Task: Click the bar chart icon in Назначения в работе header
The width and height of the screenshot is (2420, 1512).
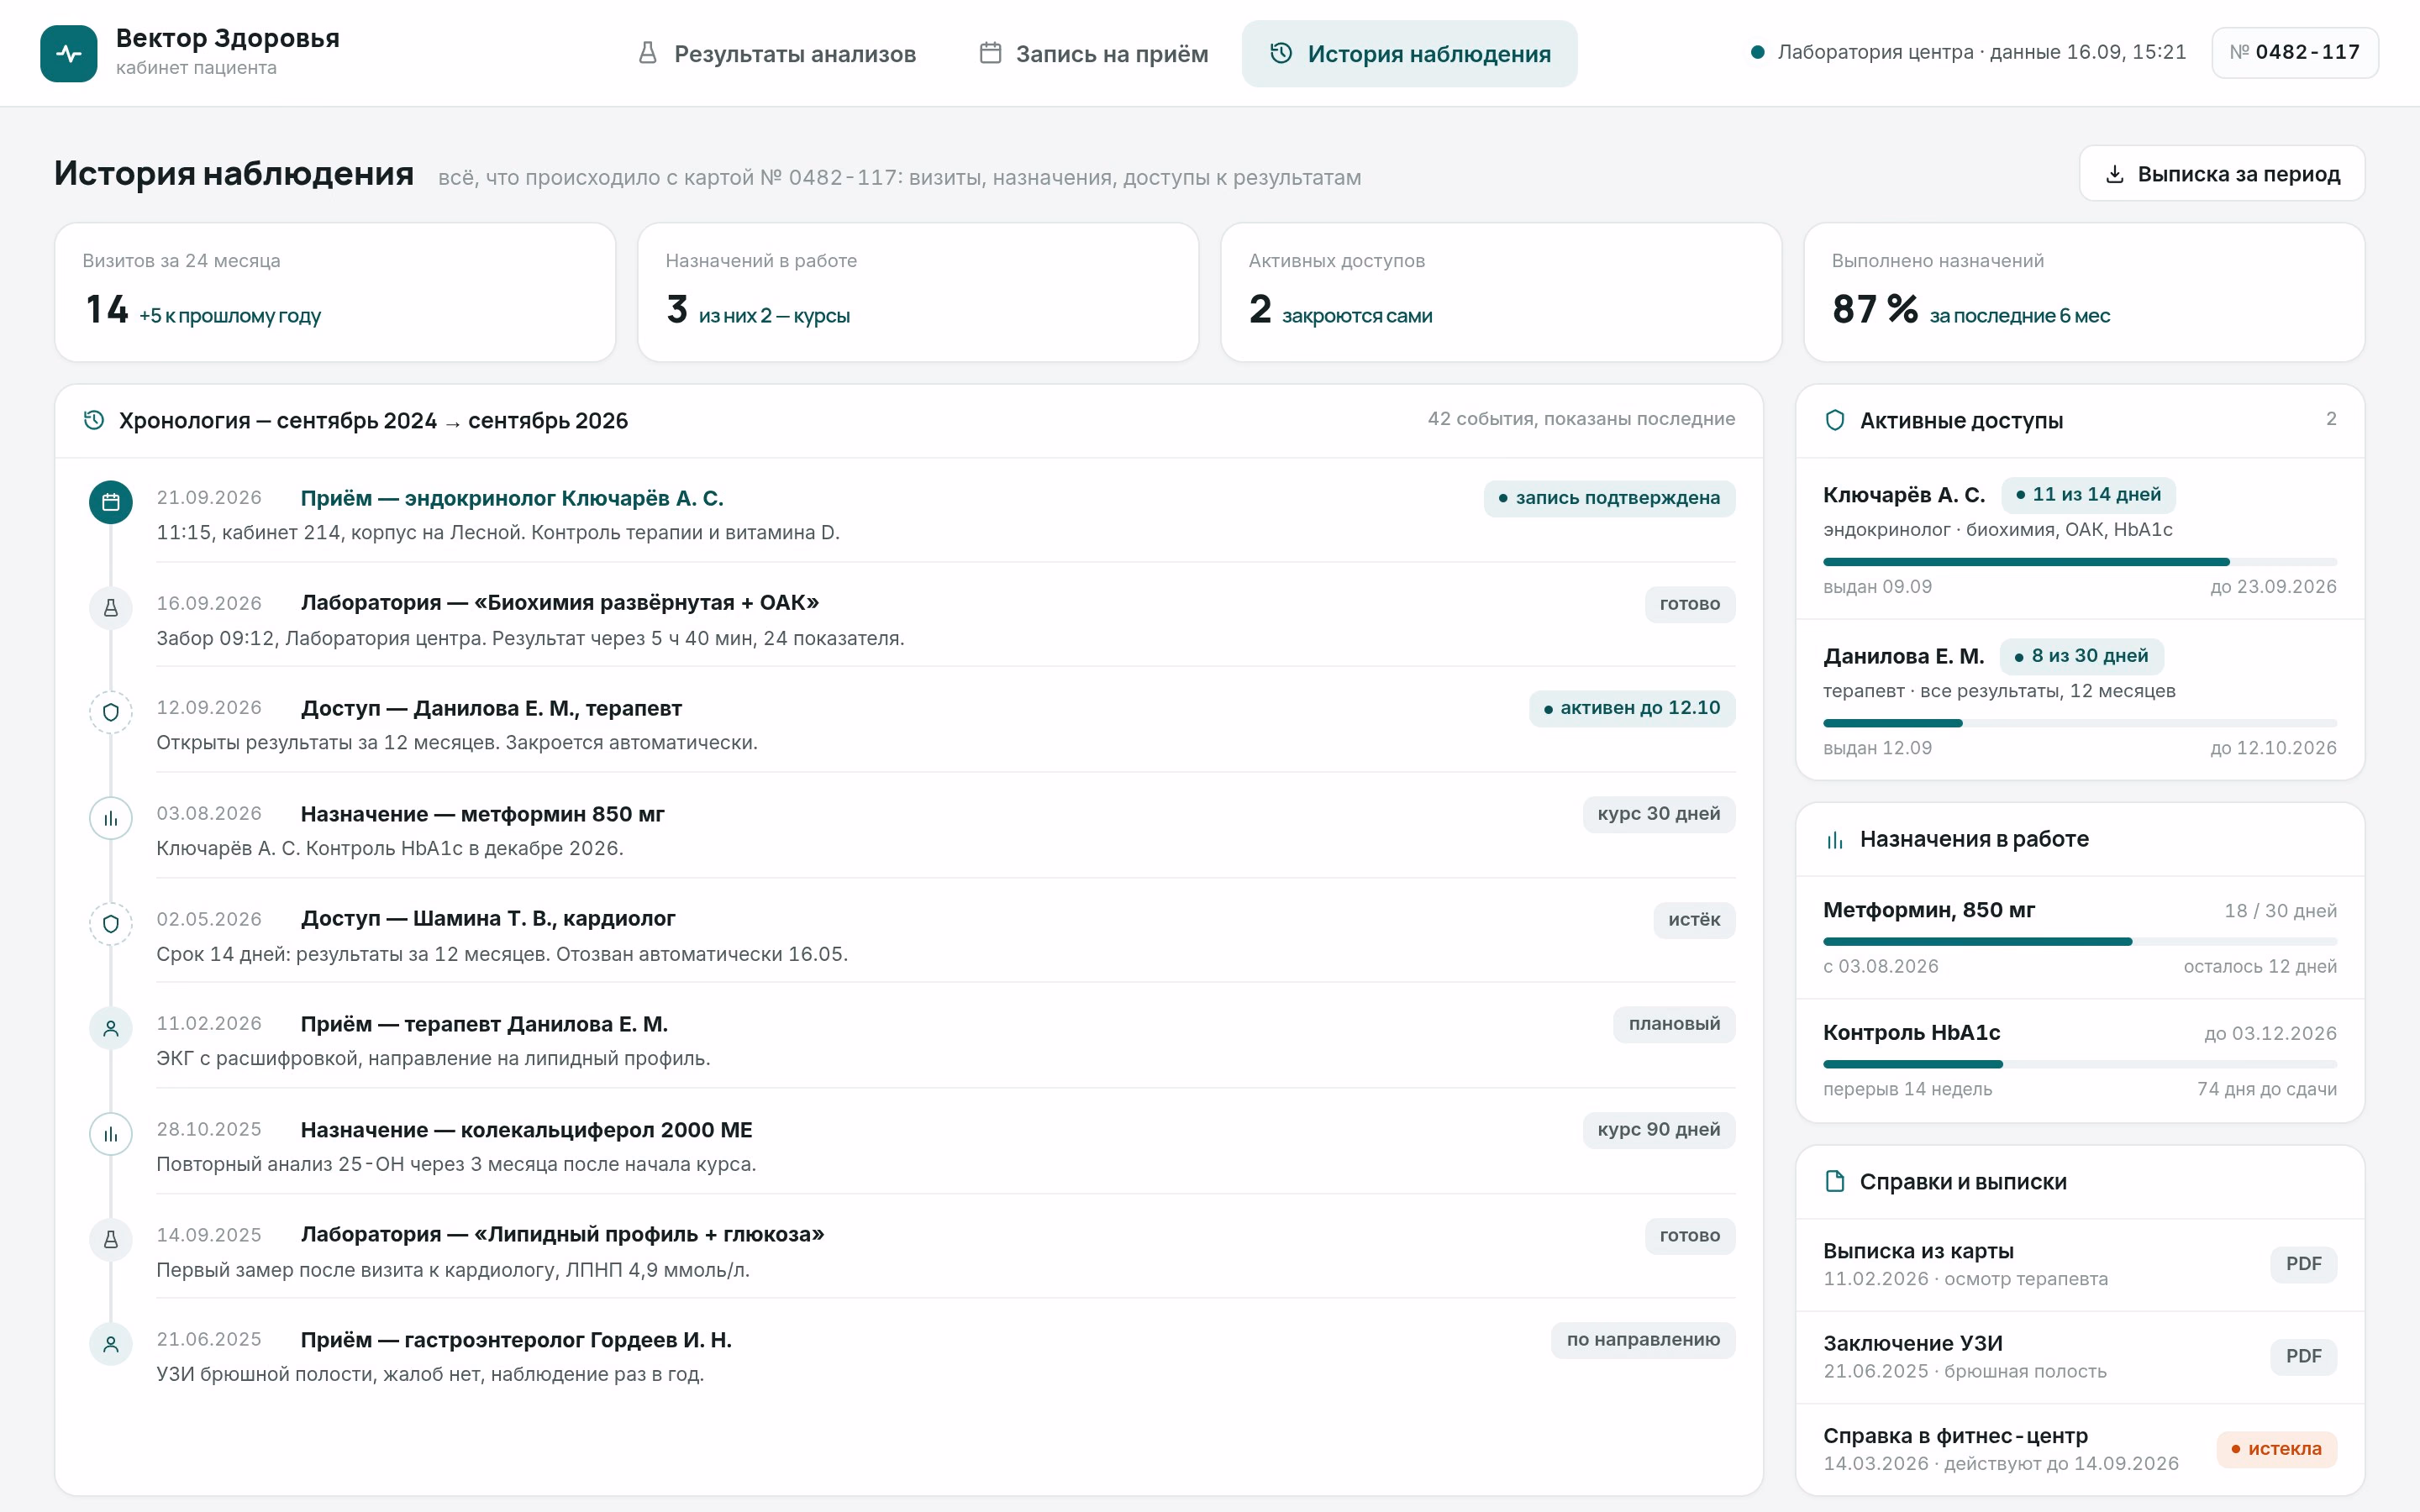Action: pyautogui.click(x=1835, y=840)
